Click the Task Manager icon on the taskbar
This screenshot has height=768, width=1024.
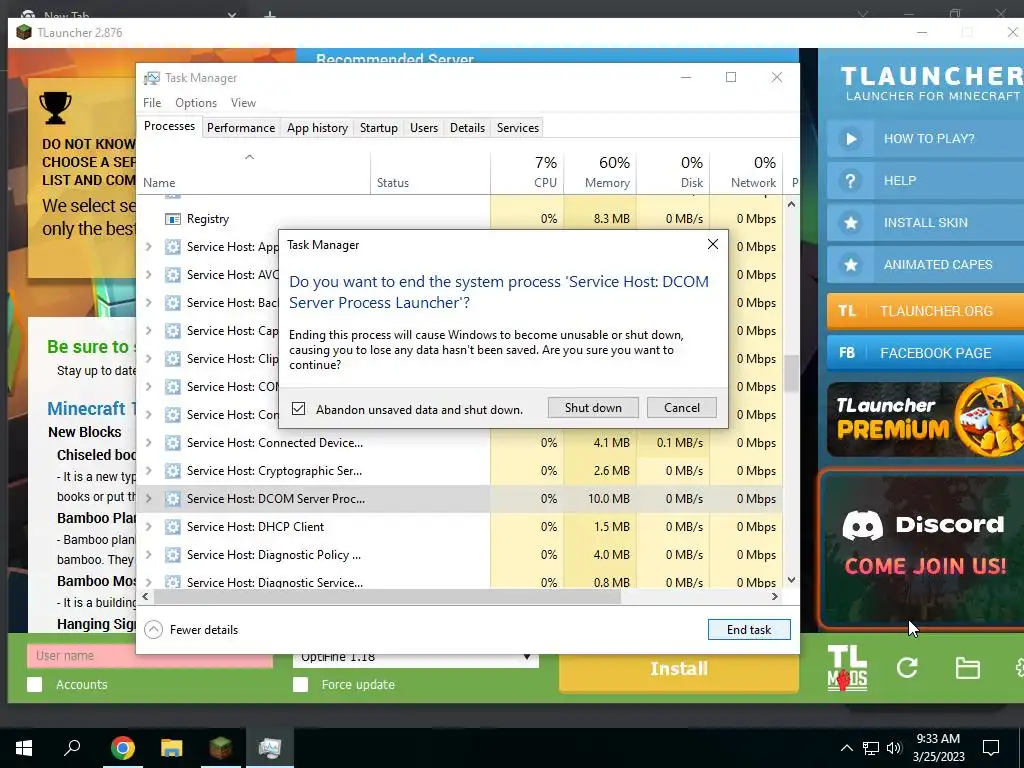[270, 748]
